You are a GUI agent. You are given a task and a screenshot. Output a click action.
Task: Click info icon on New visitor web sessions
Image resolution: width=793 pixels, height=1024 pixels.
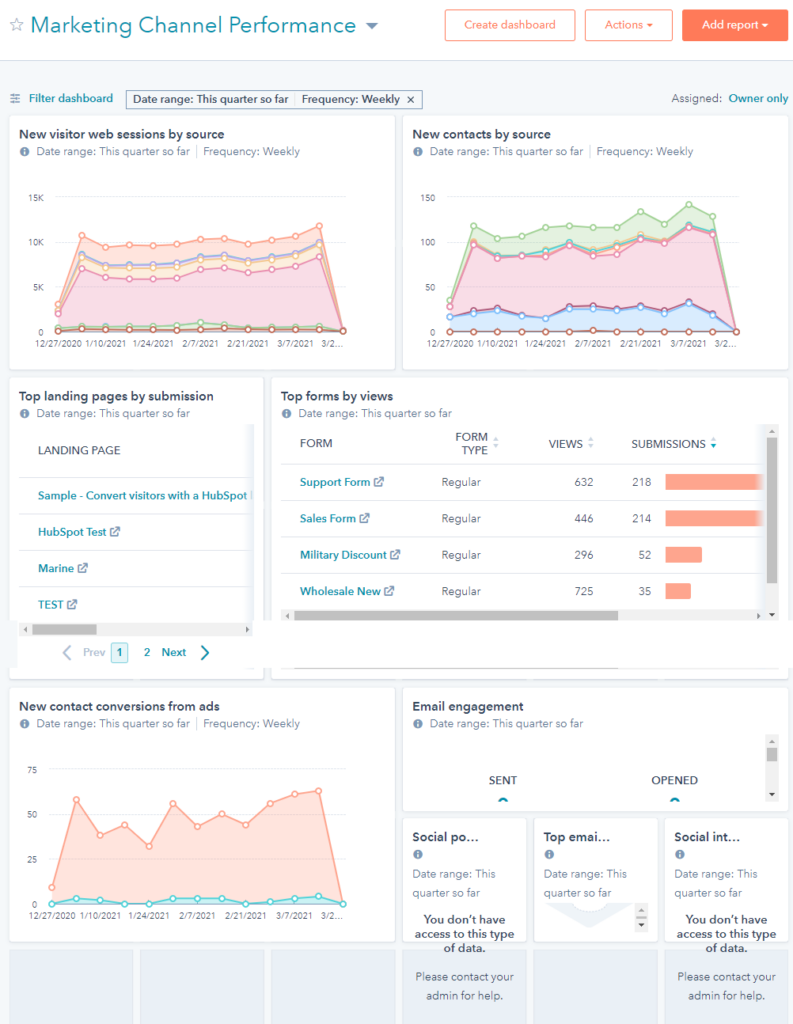25,152
